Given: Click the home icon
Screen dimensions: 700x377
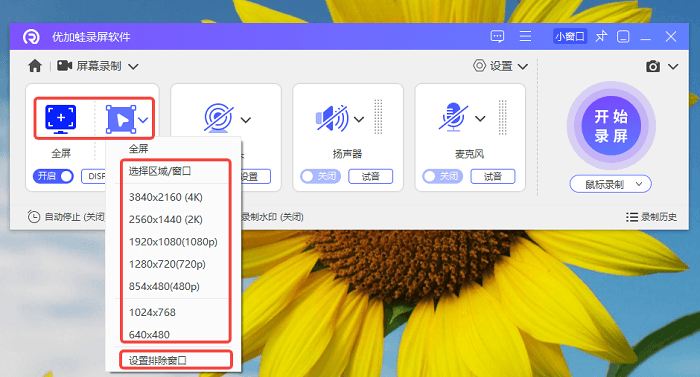Looking at the screenshot, I should [35, 66].
